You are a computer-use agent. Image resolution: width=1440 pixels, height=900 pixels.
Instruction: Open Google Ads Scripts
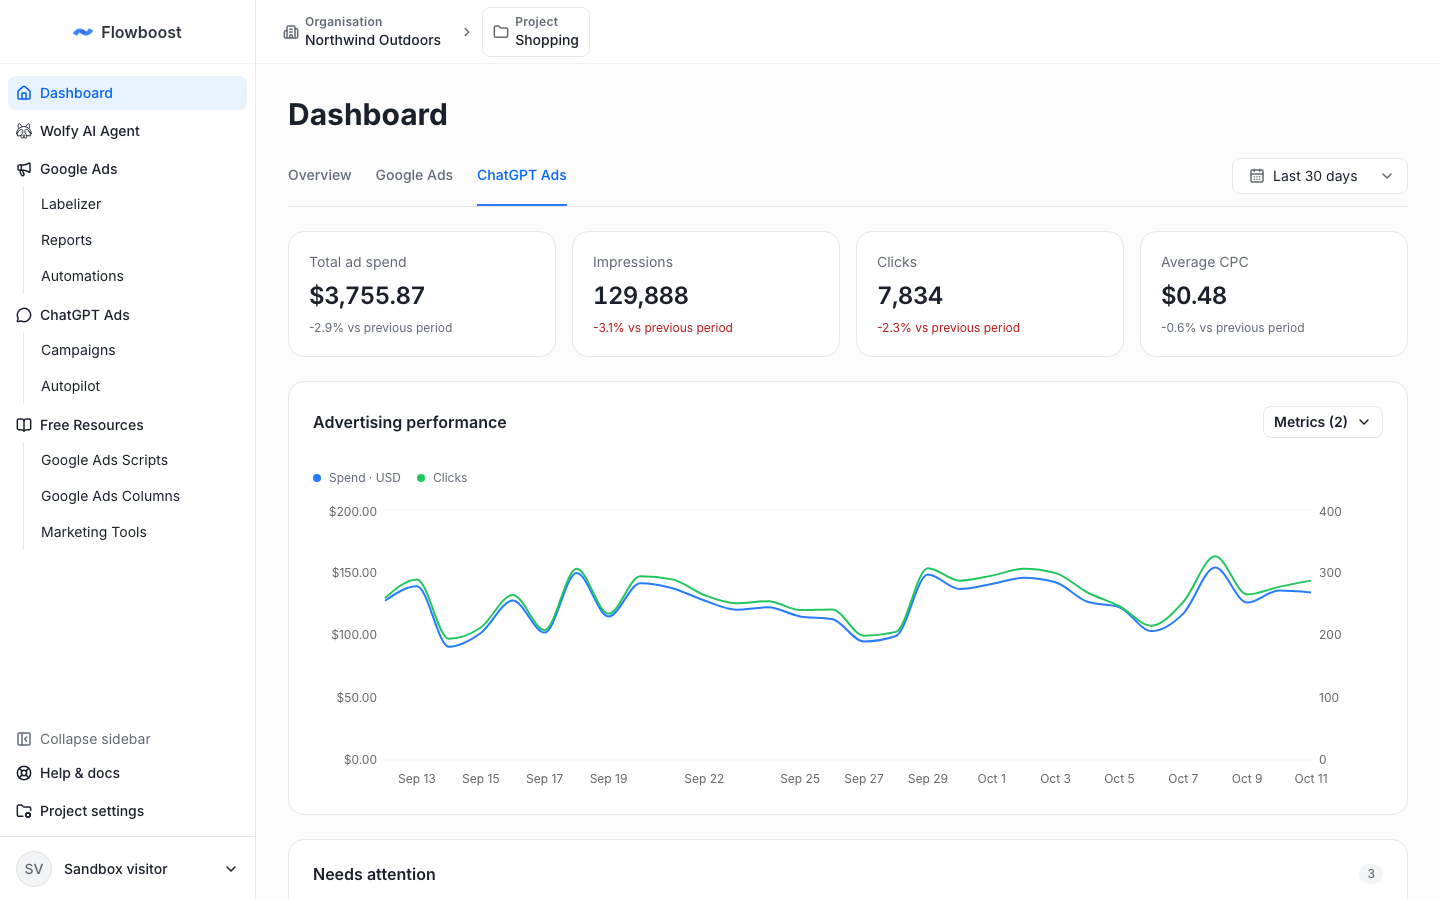(x=104, y=460)
